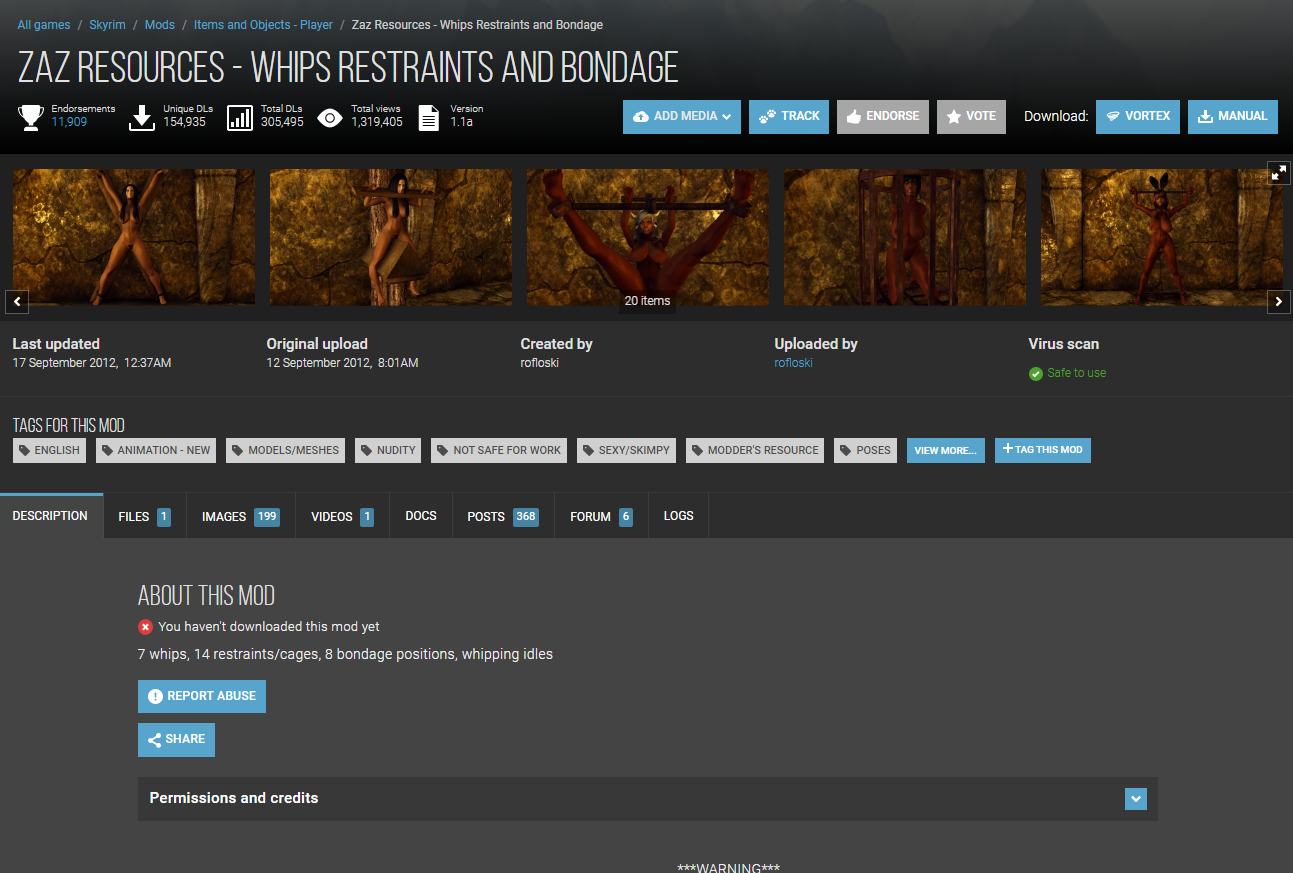The height and width of the screenshot is (873, 1293).
Task: Select the NUDITY tag
Action: tap(388, 451)
